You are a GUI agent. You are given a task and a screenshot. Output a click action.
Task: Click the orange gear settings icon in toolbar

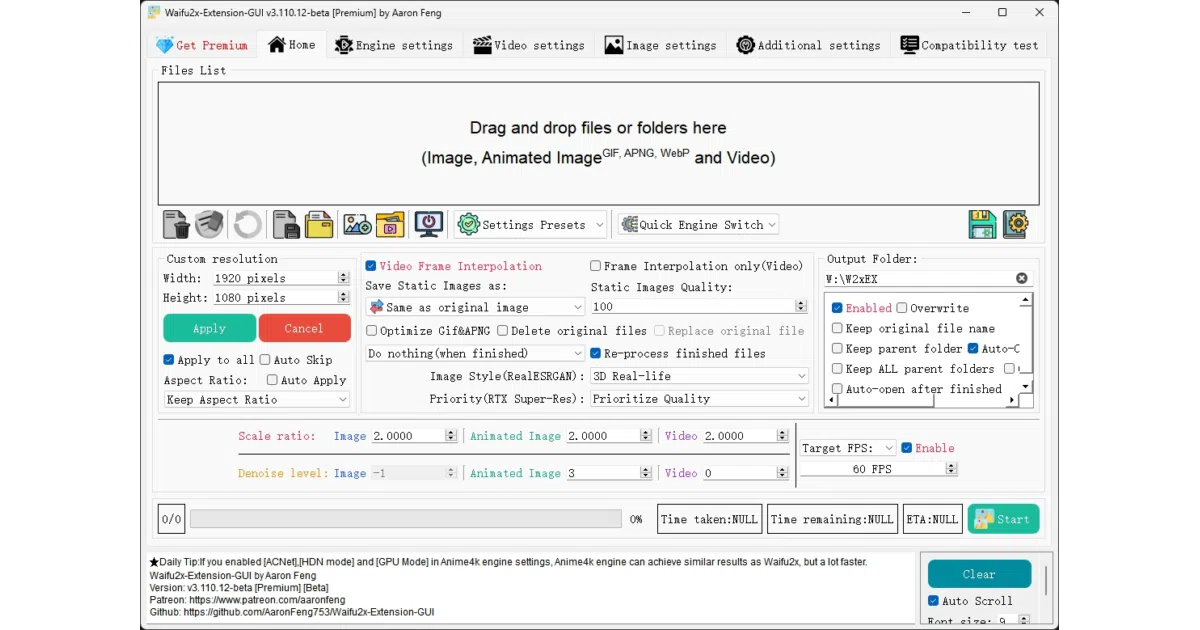point(1015,224)
